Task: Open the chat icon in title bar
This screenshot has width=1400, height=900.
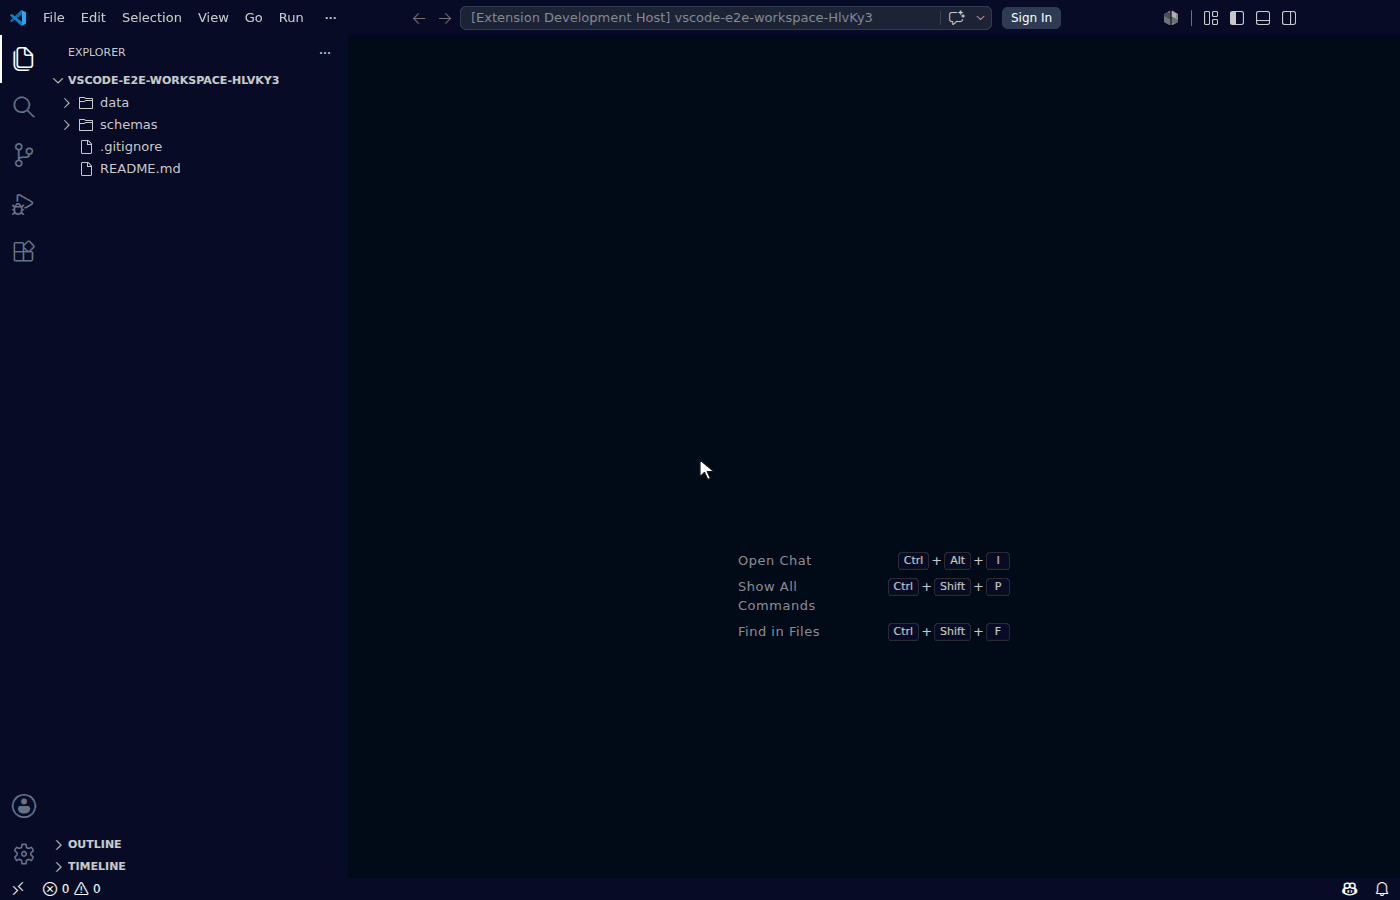Action: 956,18
